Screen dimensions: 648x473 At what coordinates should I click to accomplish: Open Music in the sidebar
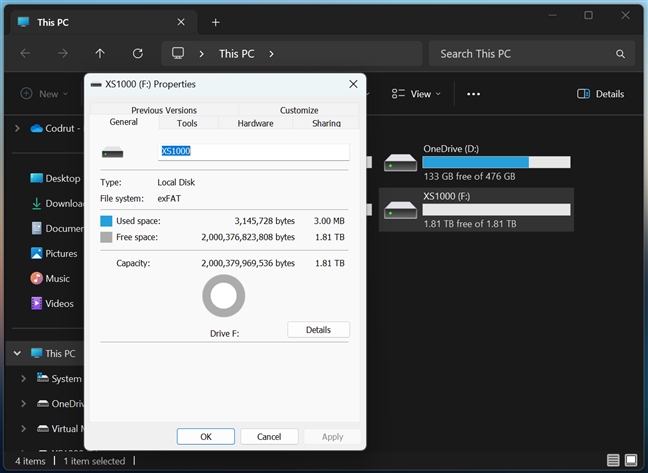tap(50, 278)
